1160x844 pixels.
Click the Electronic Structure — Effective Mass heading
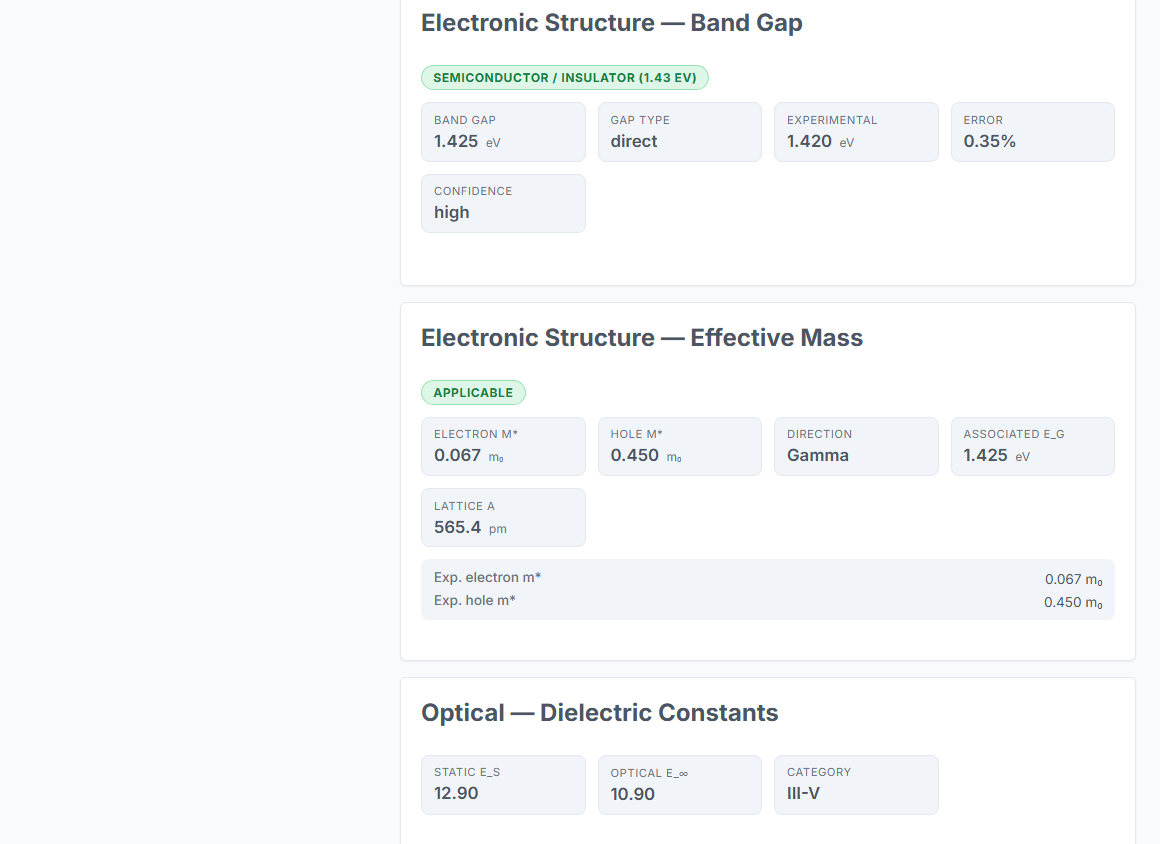tap(642, 338)
